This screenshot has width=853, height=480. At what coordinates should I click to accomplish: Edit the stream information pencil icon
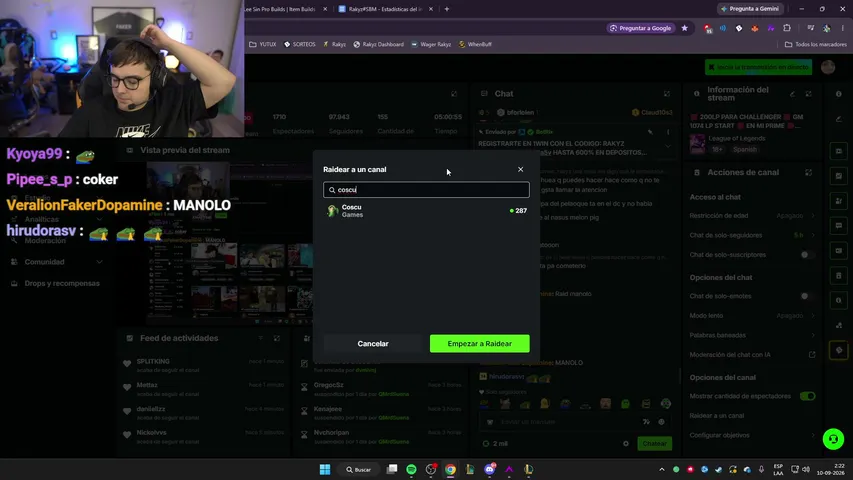tap(793, 94)
